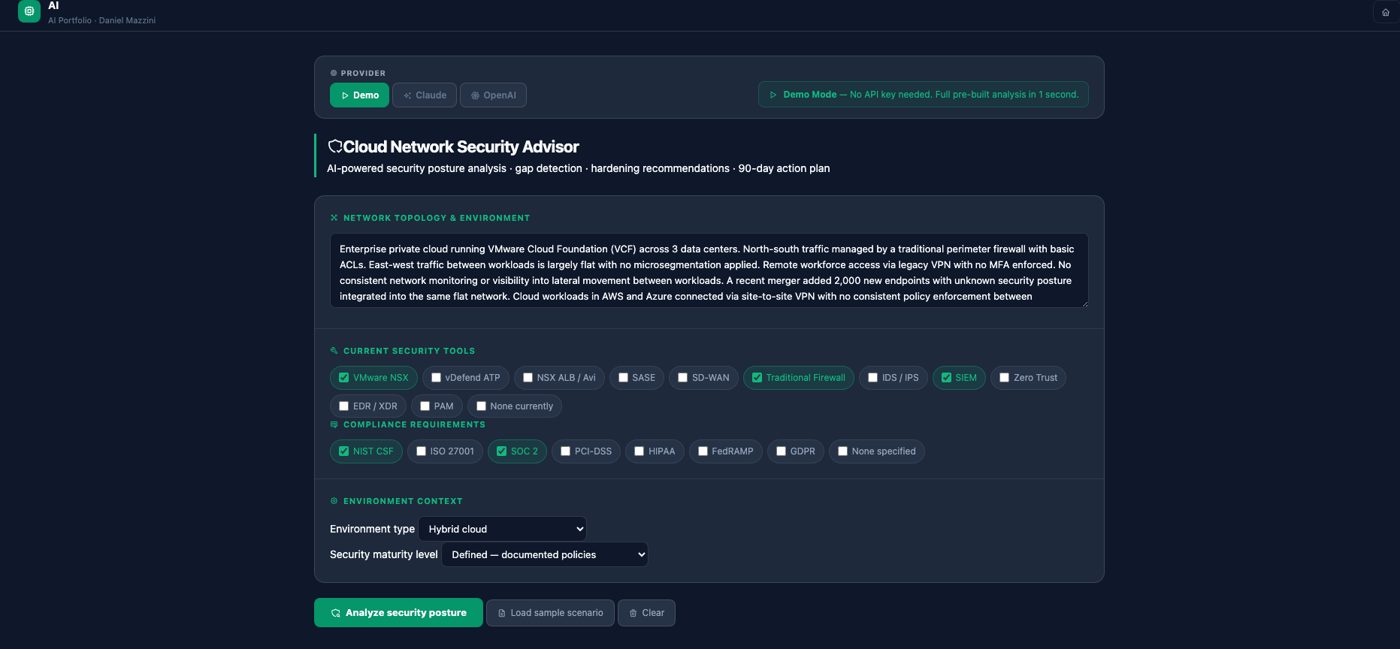The height and width of the screenshot is (649, 1400).
Task: Check the PCI-DSS checkbox
Action: [x=565, y=451]
